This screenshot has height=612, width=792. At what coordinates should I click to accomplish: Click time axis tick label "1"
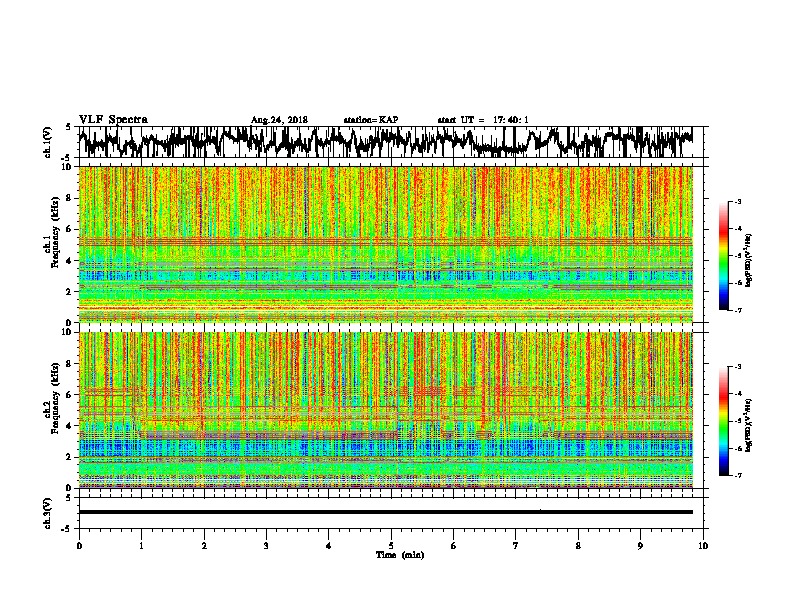141,546
